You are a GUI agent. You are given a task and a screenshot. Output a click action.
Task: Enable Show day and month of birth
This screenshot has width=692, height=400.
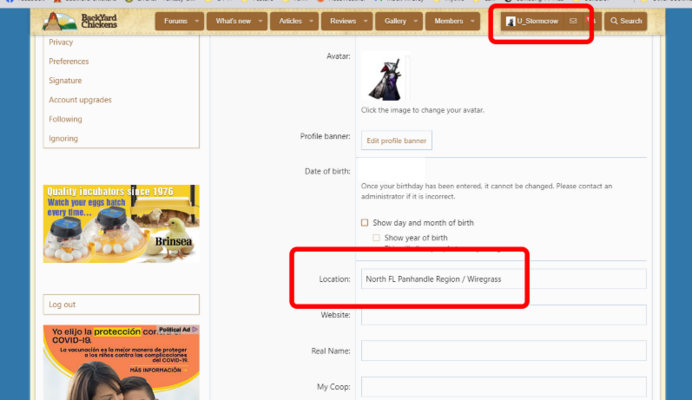[x=365, y=223]
